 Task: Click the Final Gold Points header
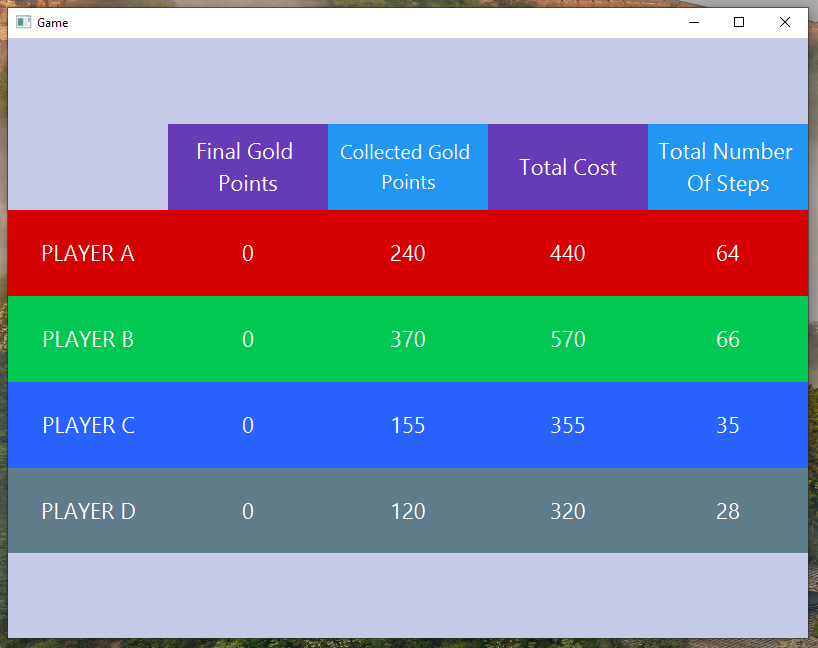pyautogui.click(x=248, y=167)
